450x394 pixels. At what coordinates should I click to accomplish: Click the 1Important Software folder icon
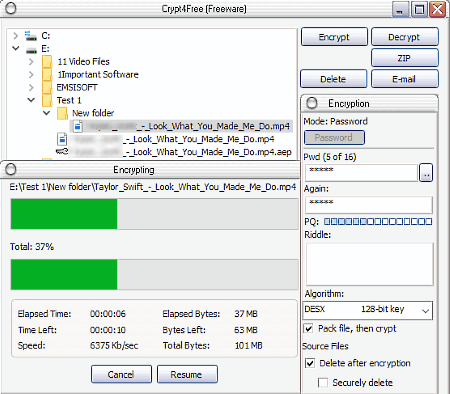(x=47, y=74)
